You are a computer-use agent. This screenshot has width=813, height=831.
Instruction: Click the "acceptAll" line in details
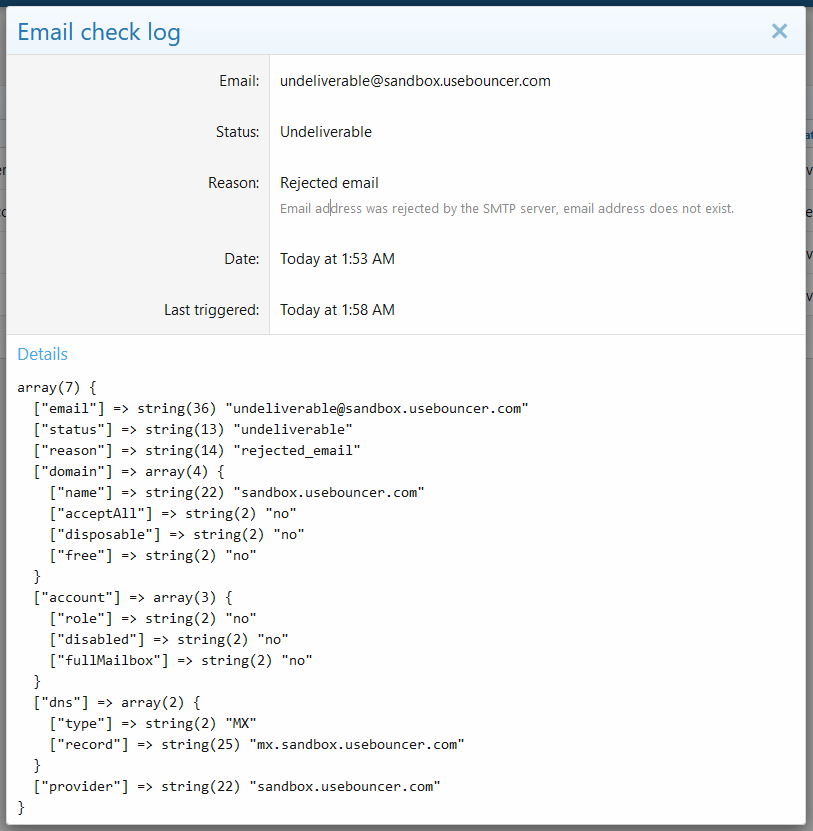pos(172,513)
